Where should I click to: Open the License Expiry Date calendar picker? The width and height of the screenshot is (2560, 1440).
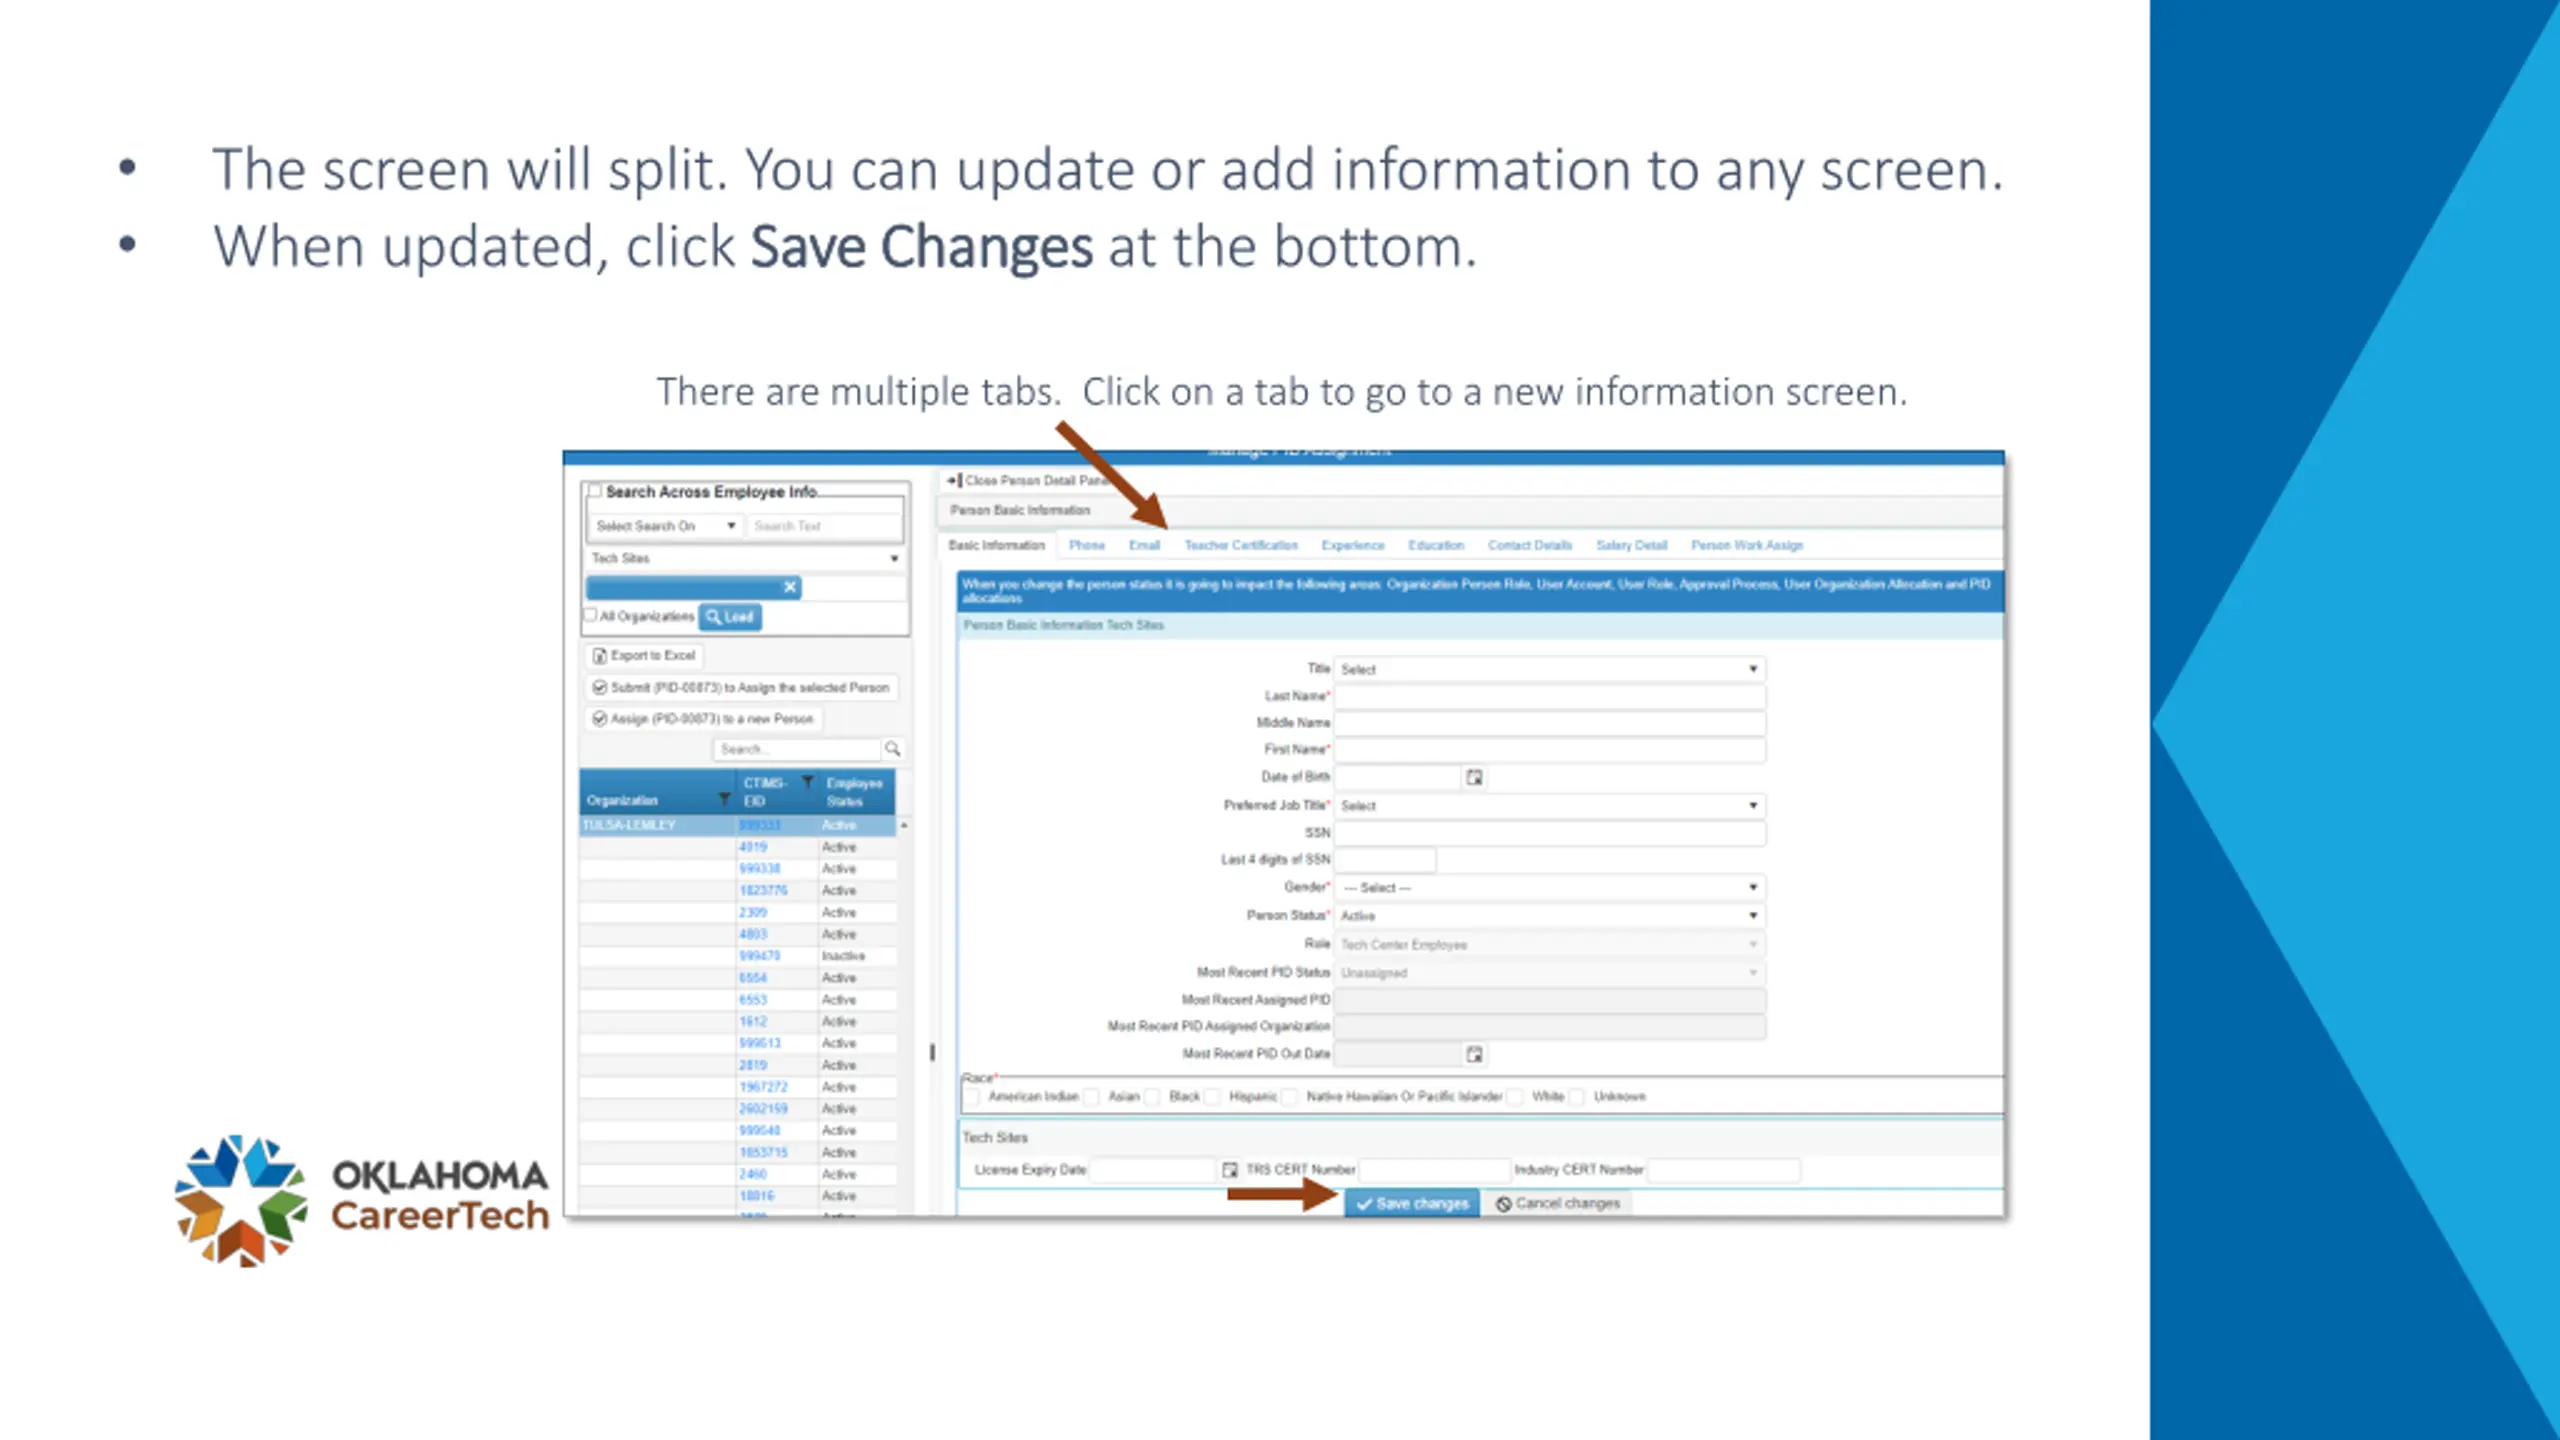(x=1229, y=1169)
